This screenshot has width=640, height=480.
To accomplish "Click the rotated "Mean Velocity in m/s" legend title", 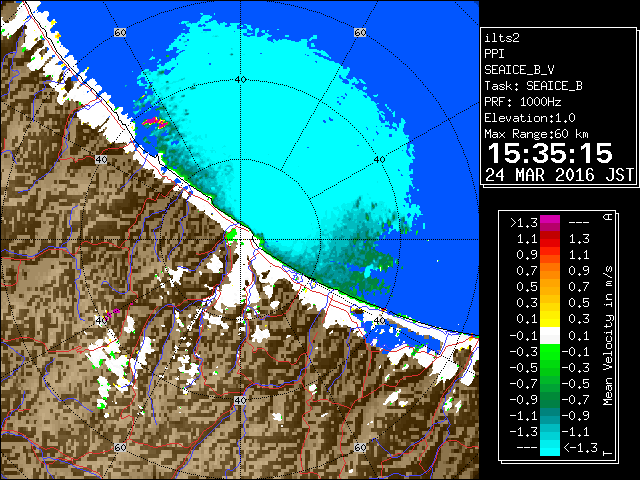I will (x=608, y=336).
